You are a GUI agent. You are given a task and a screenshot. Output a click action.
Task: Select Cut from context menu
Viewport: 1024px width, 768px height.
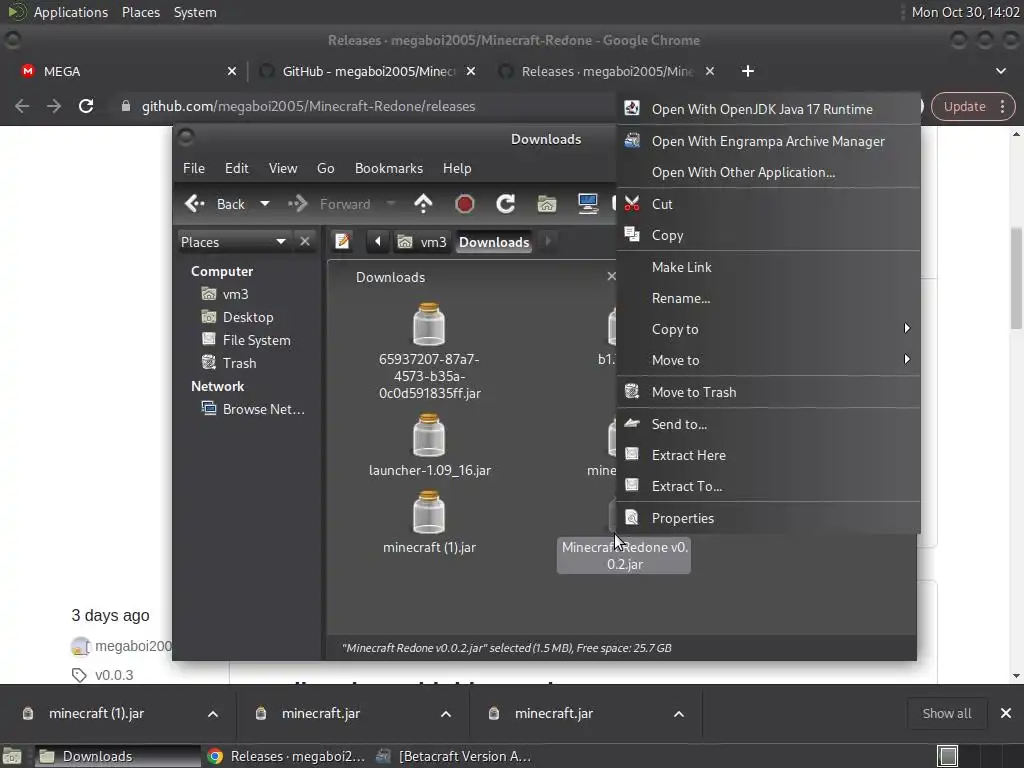click(768, 204)
